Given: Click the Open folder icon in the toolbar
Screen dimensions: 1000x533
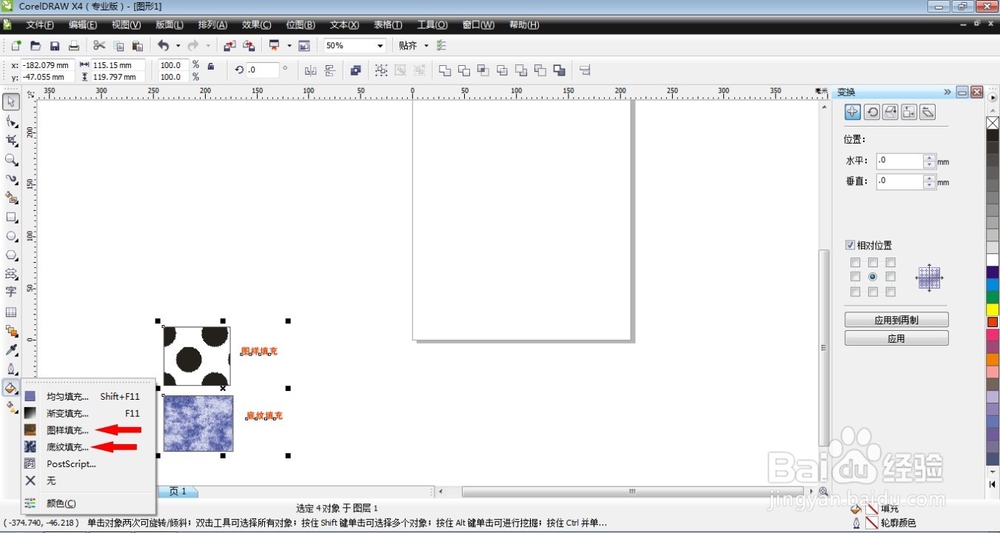Looking at the screenshot, I should coord(36,45).
